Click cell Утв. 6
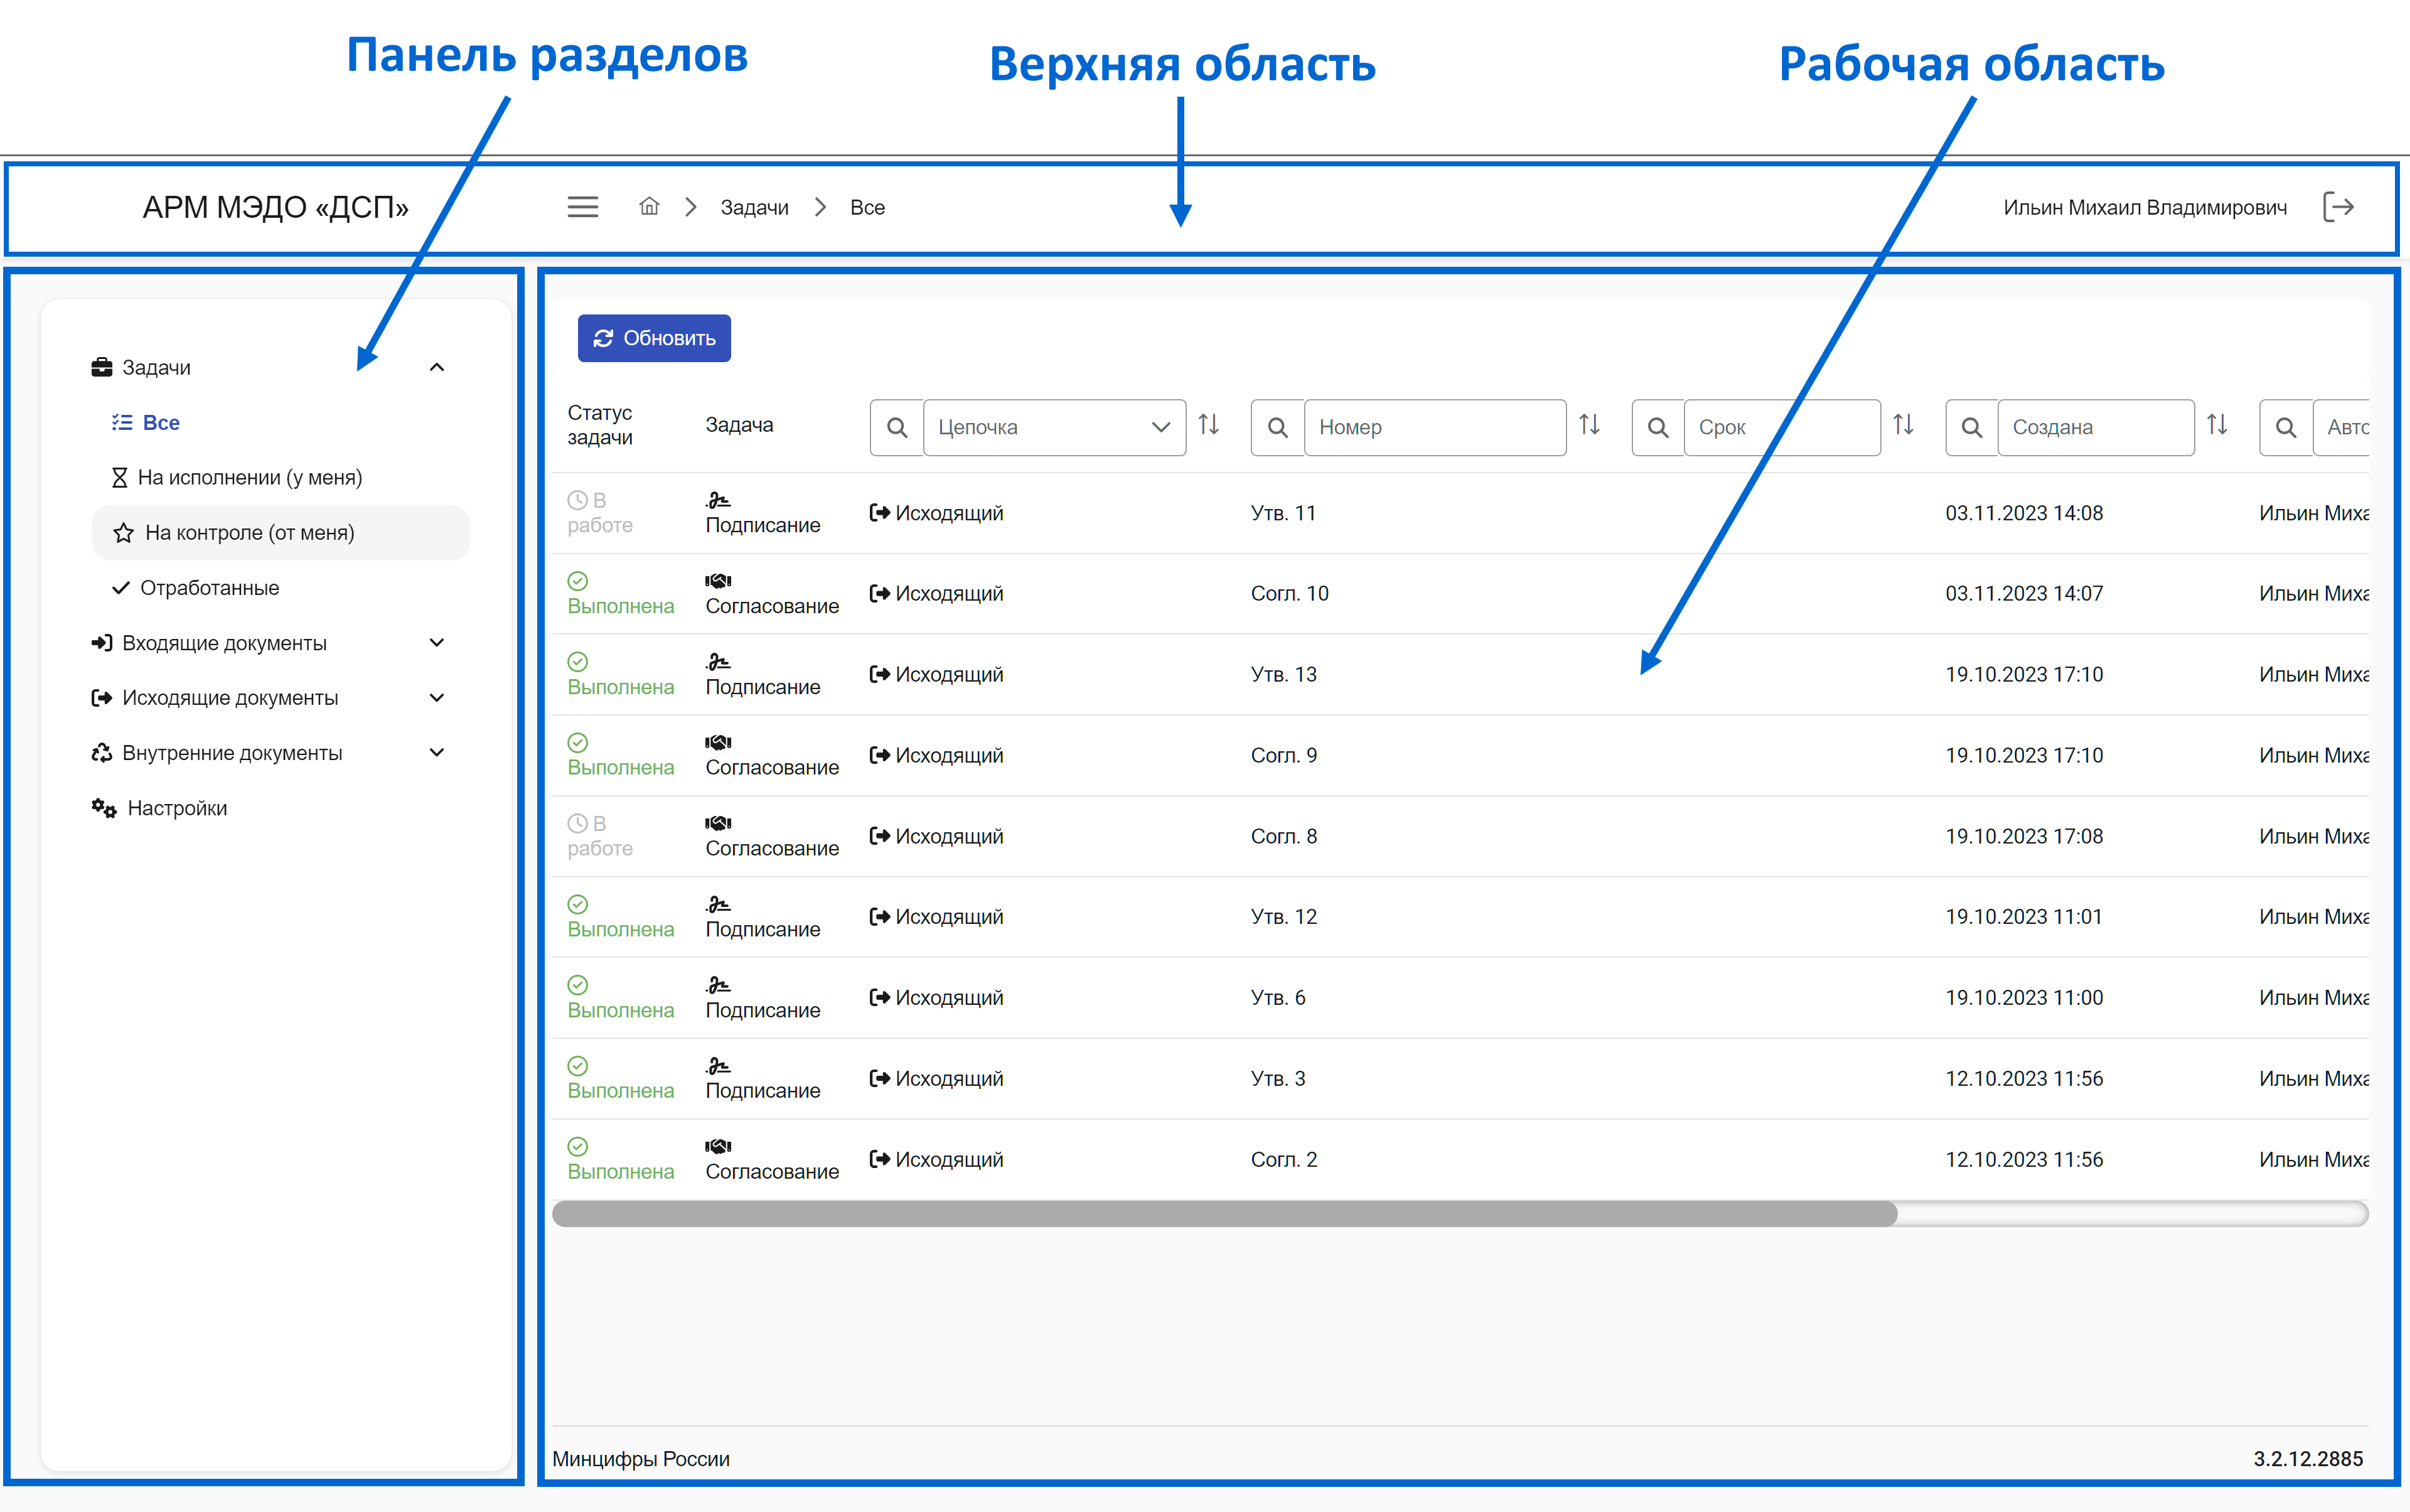 1277,998
